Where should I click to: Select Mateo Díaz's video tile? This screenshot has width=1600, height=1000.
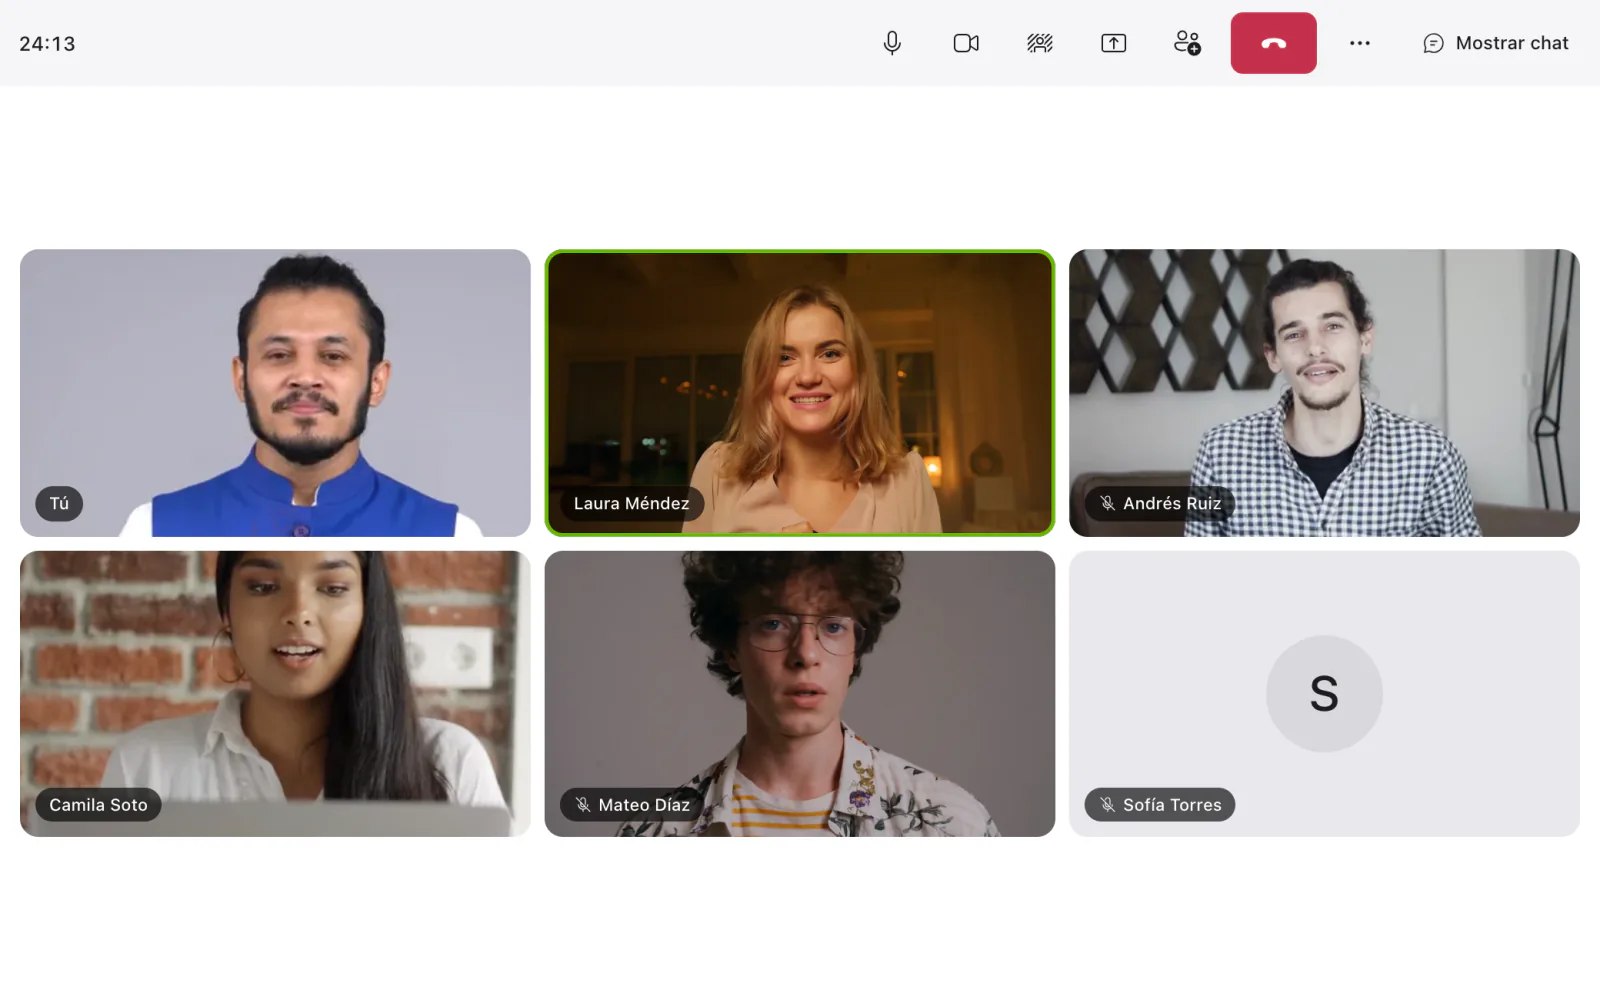[800, 694]
